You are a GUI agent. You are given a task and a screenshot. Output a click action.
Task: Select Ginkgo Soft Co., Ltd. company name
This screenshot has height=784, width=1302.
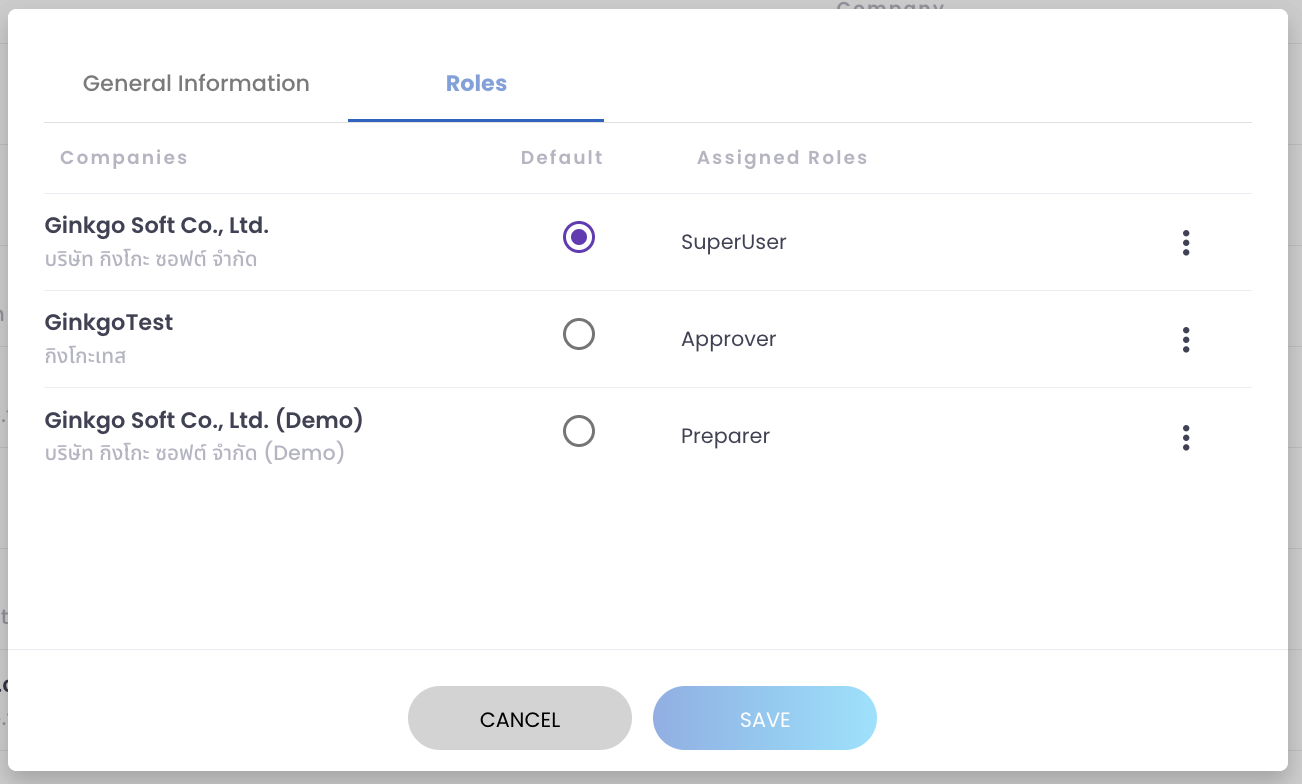coord(156,225)
